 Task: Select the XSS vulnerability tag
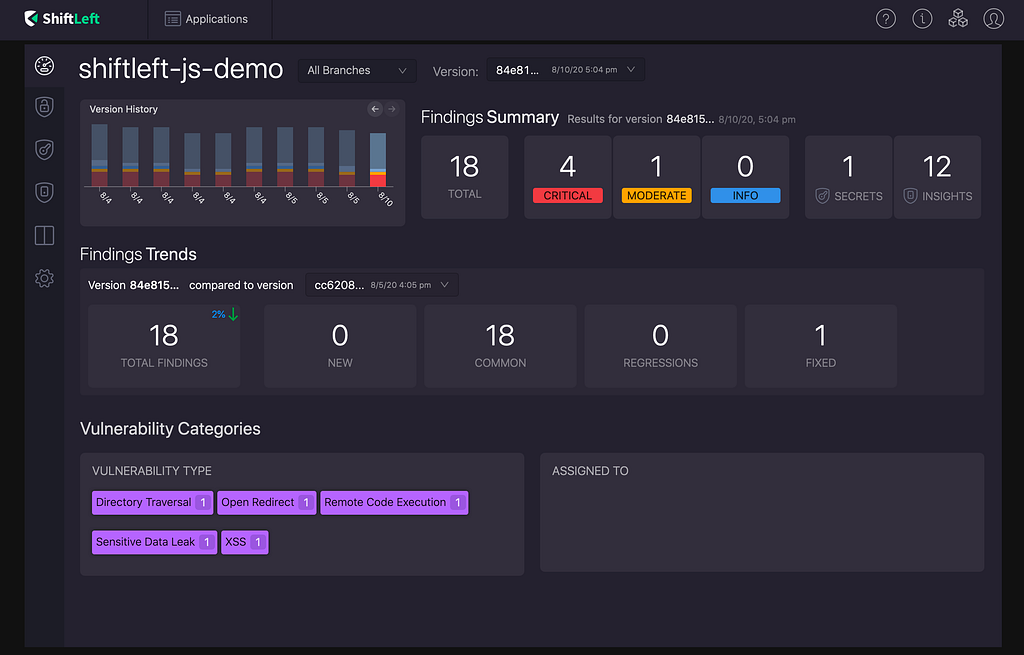(x=245, y=542)
